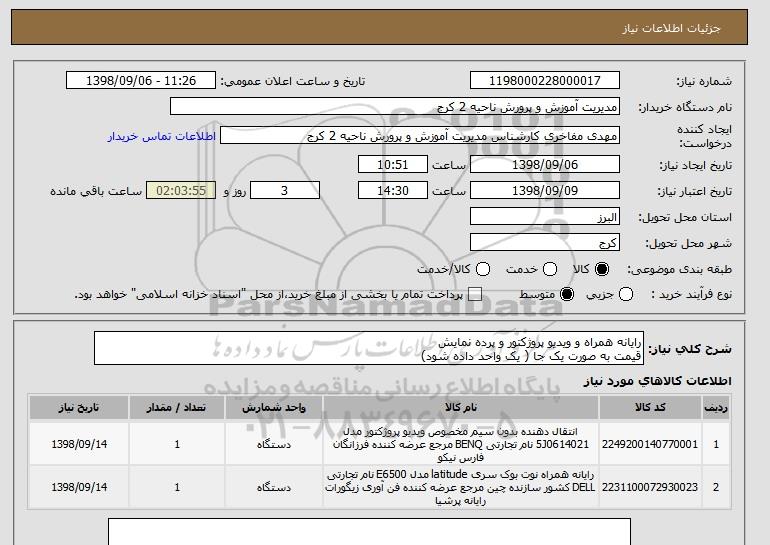This screenshot has width=770, height=545.
Task: Click the remaining days field showing 3
Action: [285, 191]
